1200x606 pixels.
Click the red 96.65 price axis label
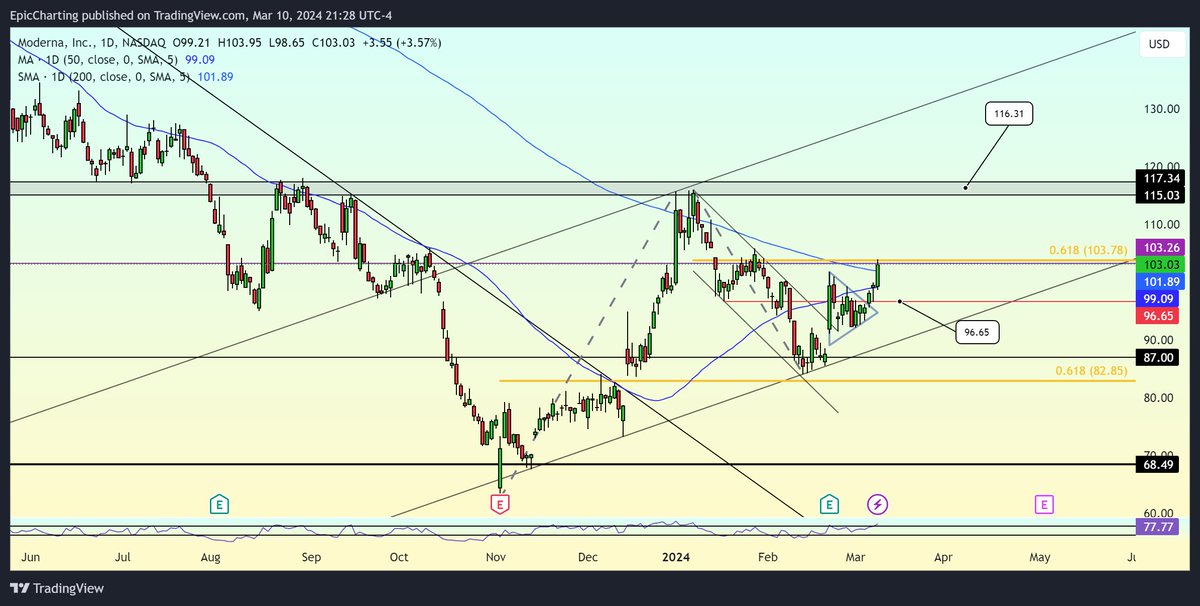point(1159,315)
